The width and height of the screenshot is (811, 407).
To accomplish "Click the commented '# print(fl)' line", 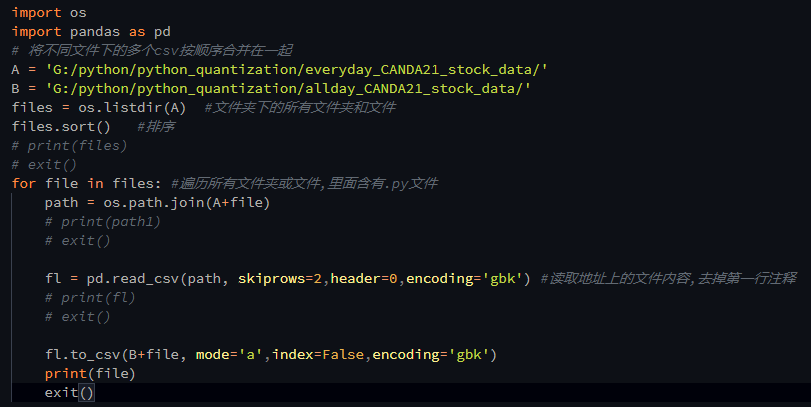I will (x=90, y=297).
